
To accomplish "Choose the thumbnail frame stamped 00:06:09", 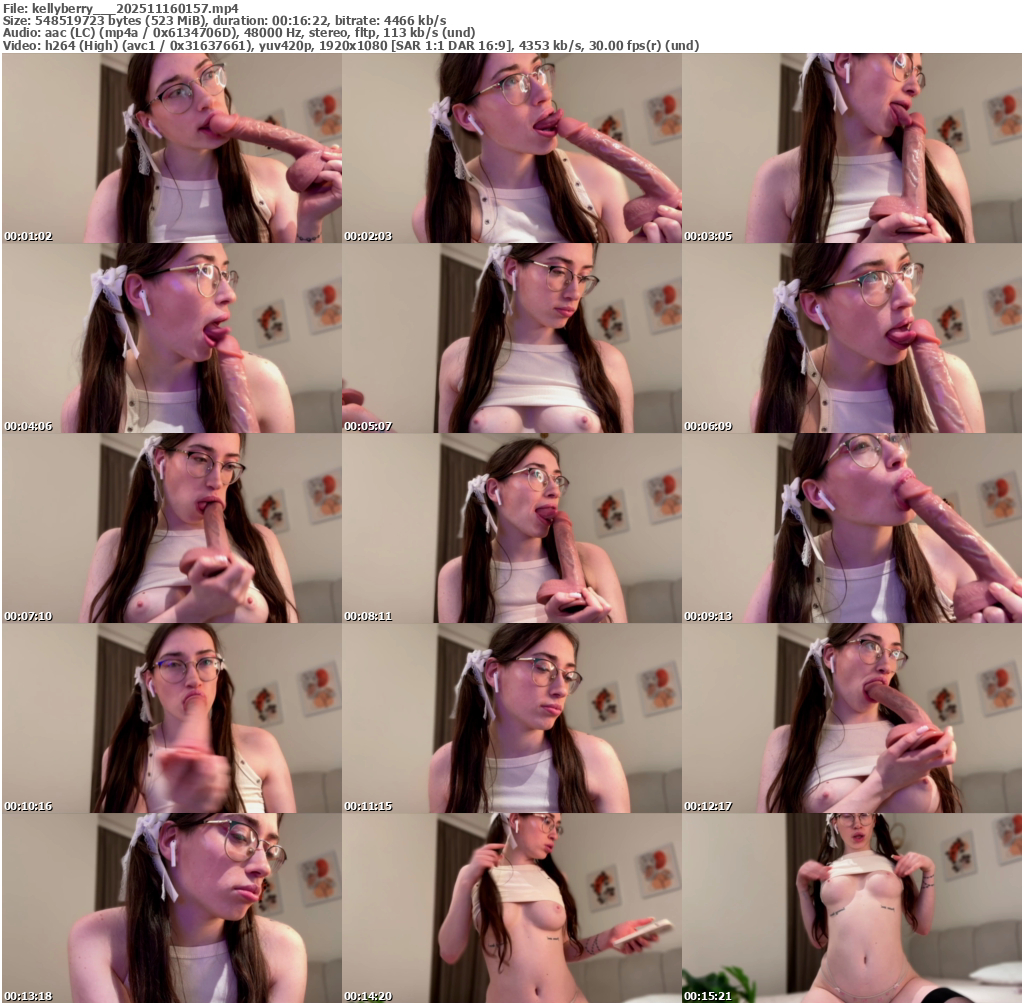I will [852, 338].
